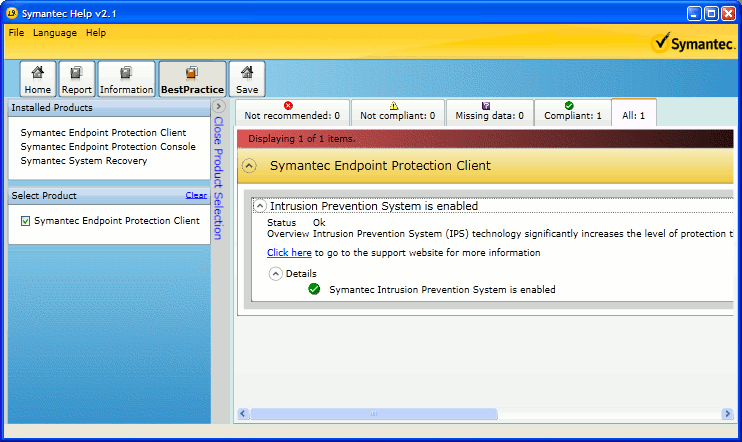Select Symantec System Recovery in list
This screenshot has height=442, width=742.
tap(84, 161)
